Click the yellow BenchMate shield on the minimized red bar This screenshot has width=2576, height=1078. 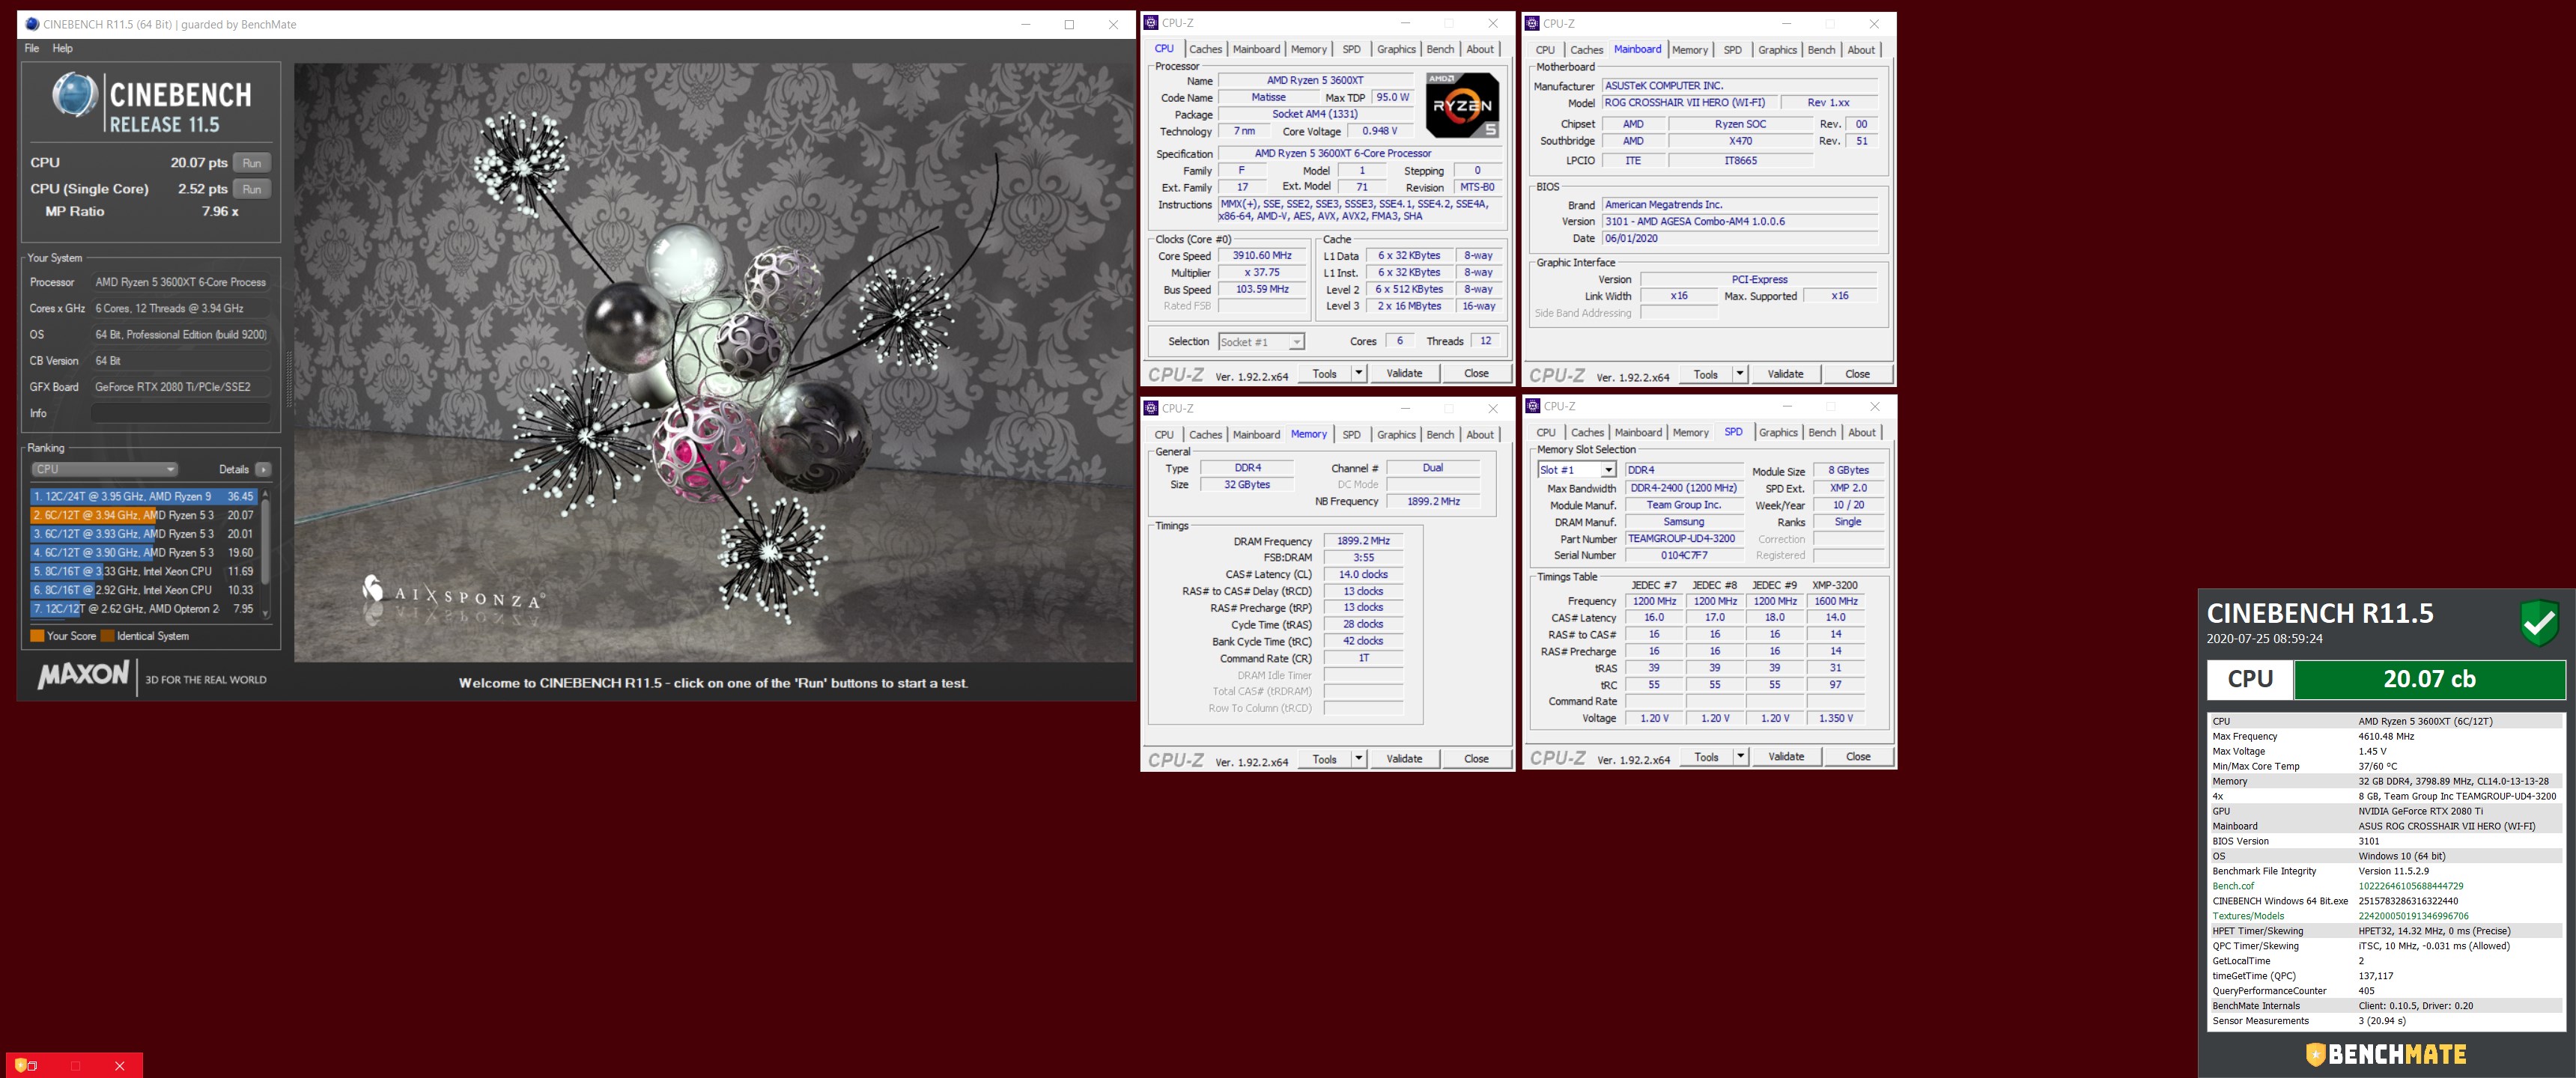(20, 1066)
